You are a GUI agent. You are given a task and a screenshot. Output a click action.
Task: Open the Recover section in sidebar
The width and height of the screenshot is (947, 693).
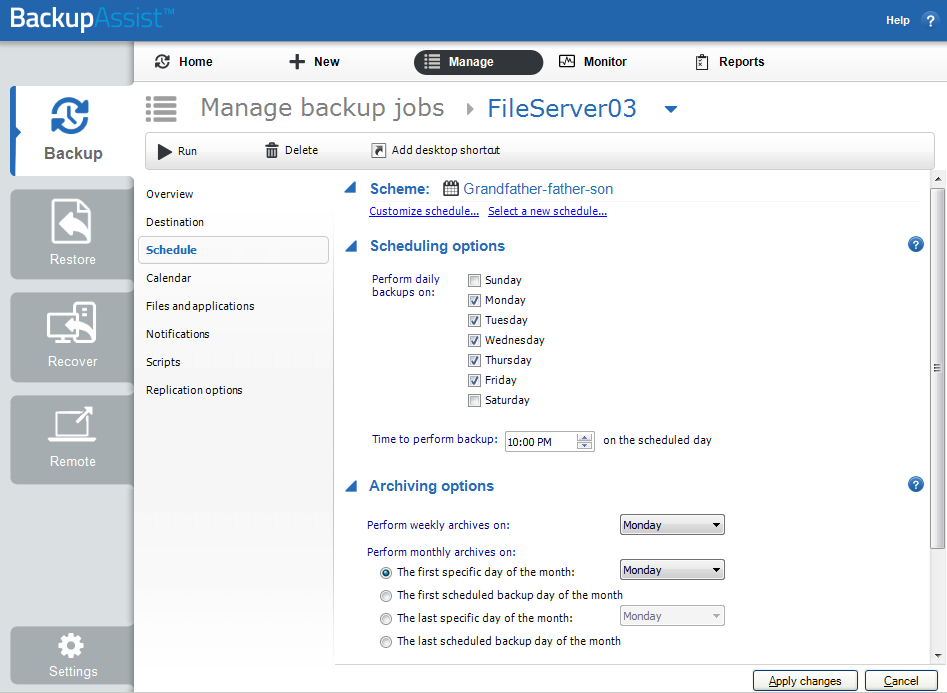click(72, 337)
